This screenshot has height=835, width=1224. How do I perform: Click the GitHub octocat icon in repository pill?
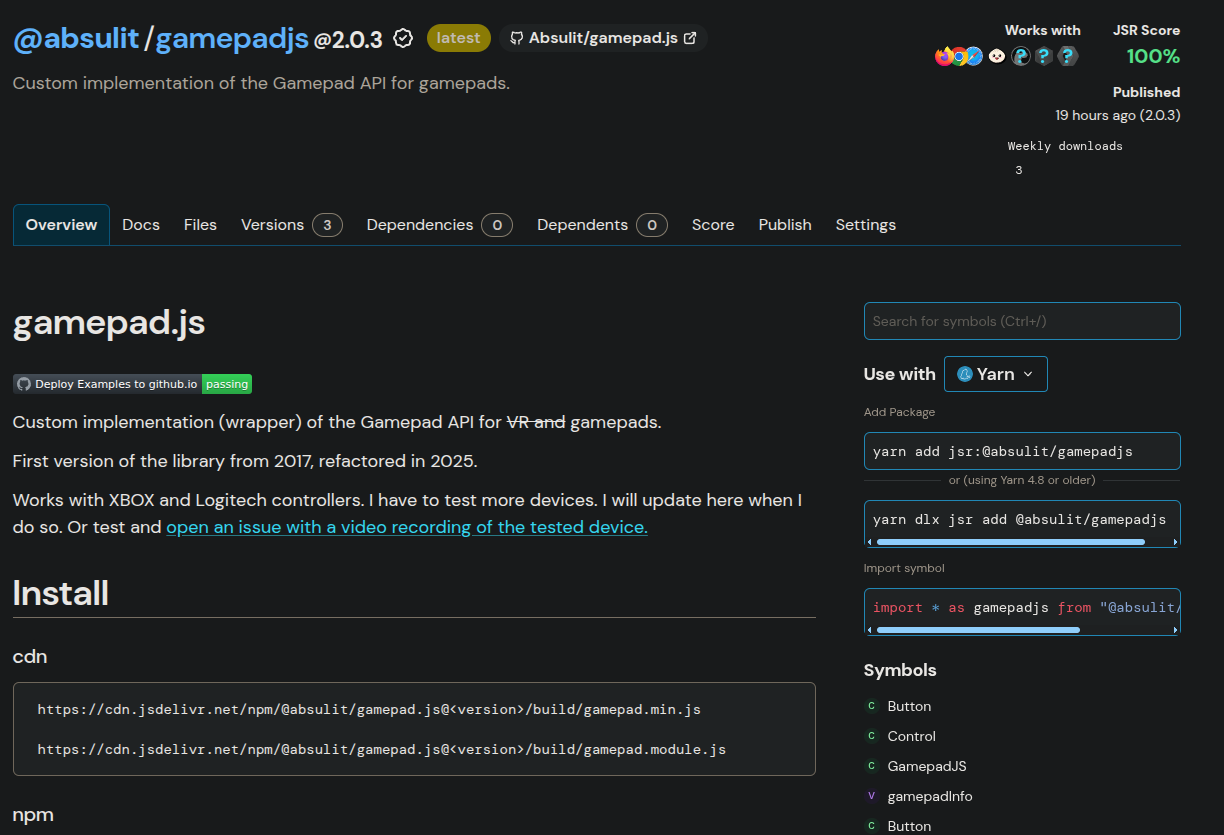point(517,38)
